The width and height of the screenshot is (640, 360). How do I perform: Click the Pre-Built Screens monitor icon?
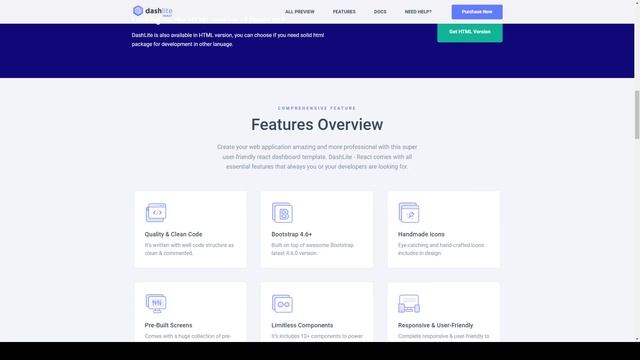tap(156, 303)
